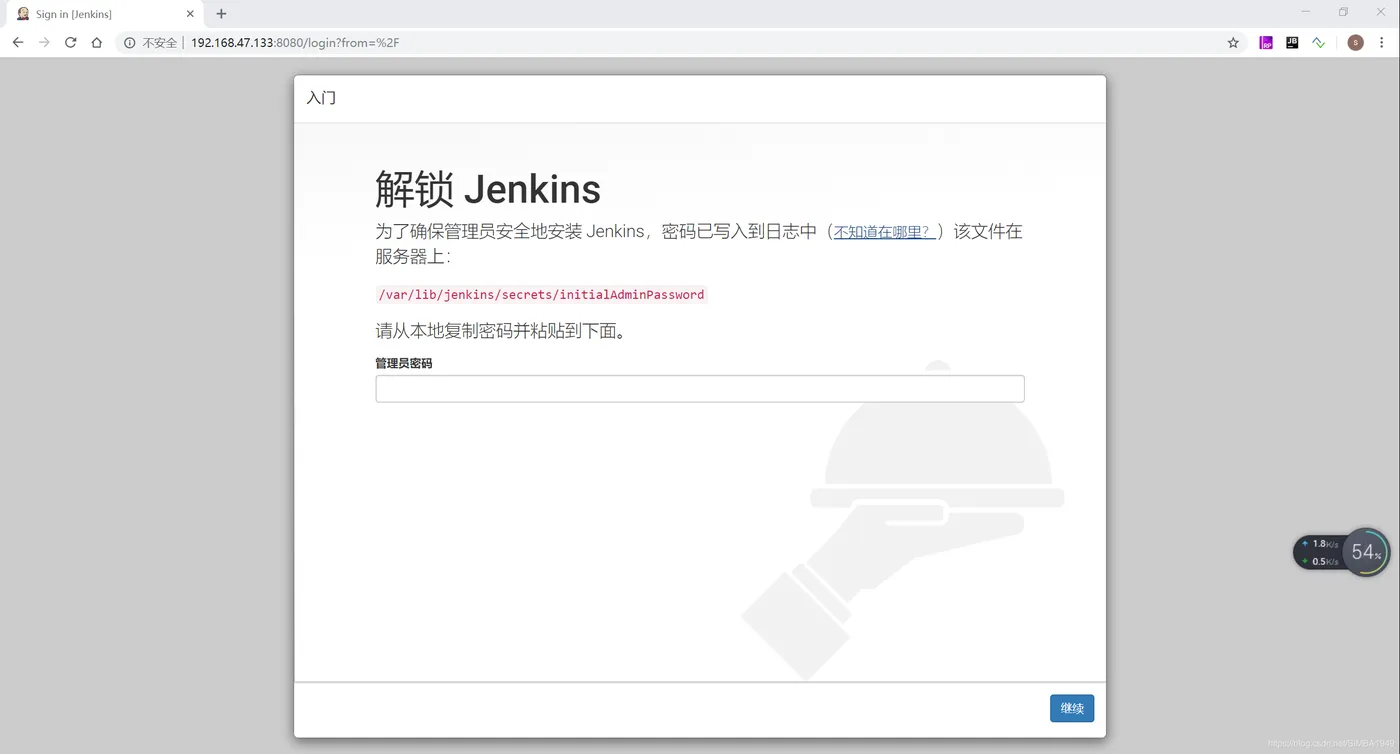
Task: Click the 请从本地复制密码并粘贴到下面 instruction text
Action: [x=501, y=331]
